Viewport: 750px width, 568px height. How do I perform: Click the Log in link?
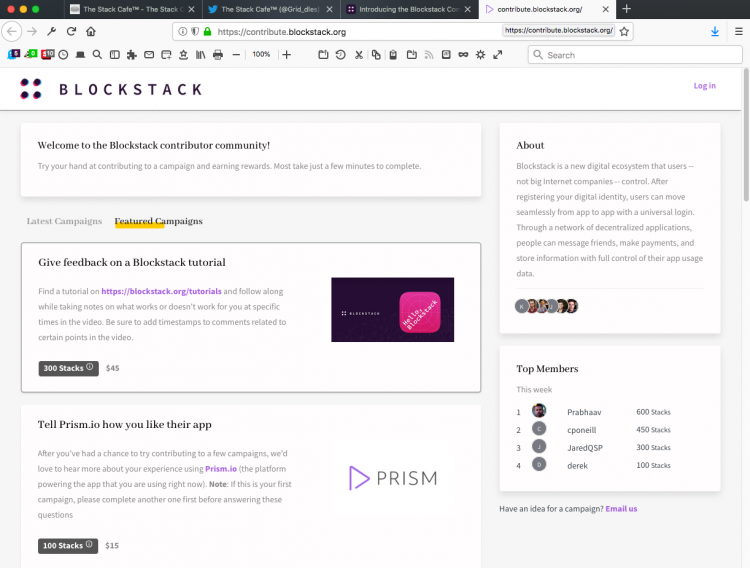[x=705, y=86]
